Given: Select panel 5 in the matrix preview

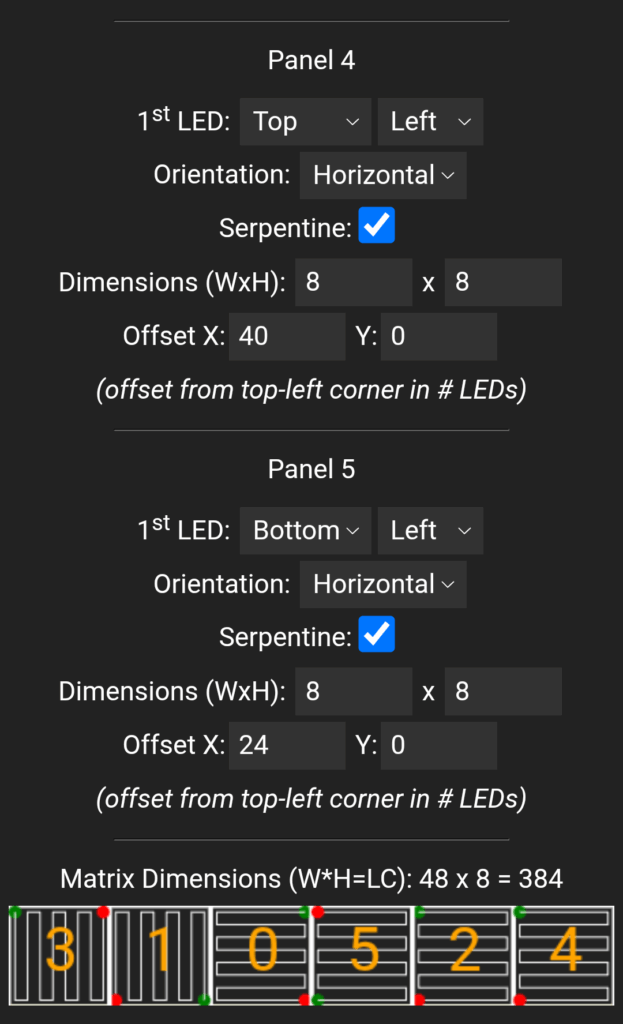Looking at the screenshot, I should (x=362, y=955).
